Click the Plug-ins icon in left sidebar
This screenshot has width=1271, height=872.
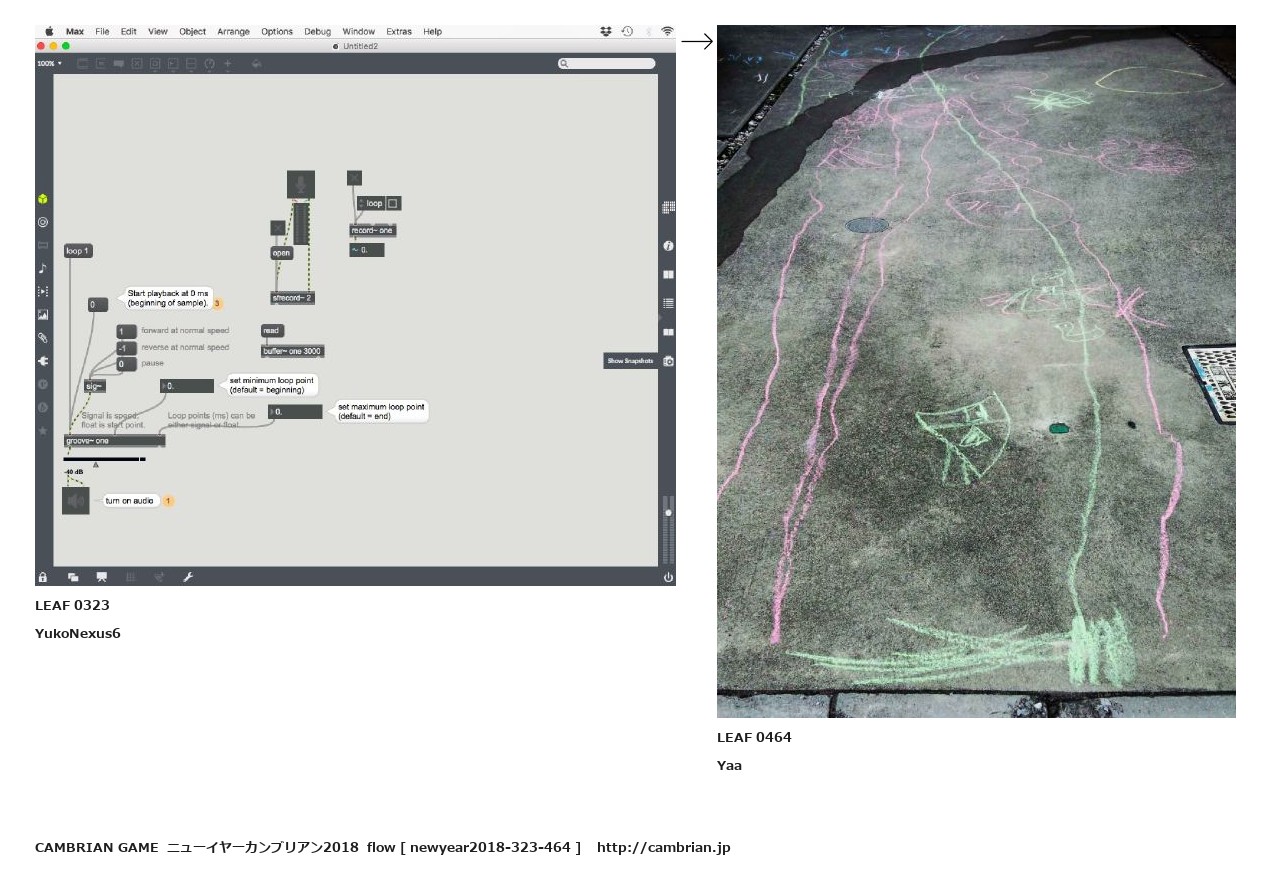[x=43, y=361]
